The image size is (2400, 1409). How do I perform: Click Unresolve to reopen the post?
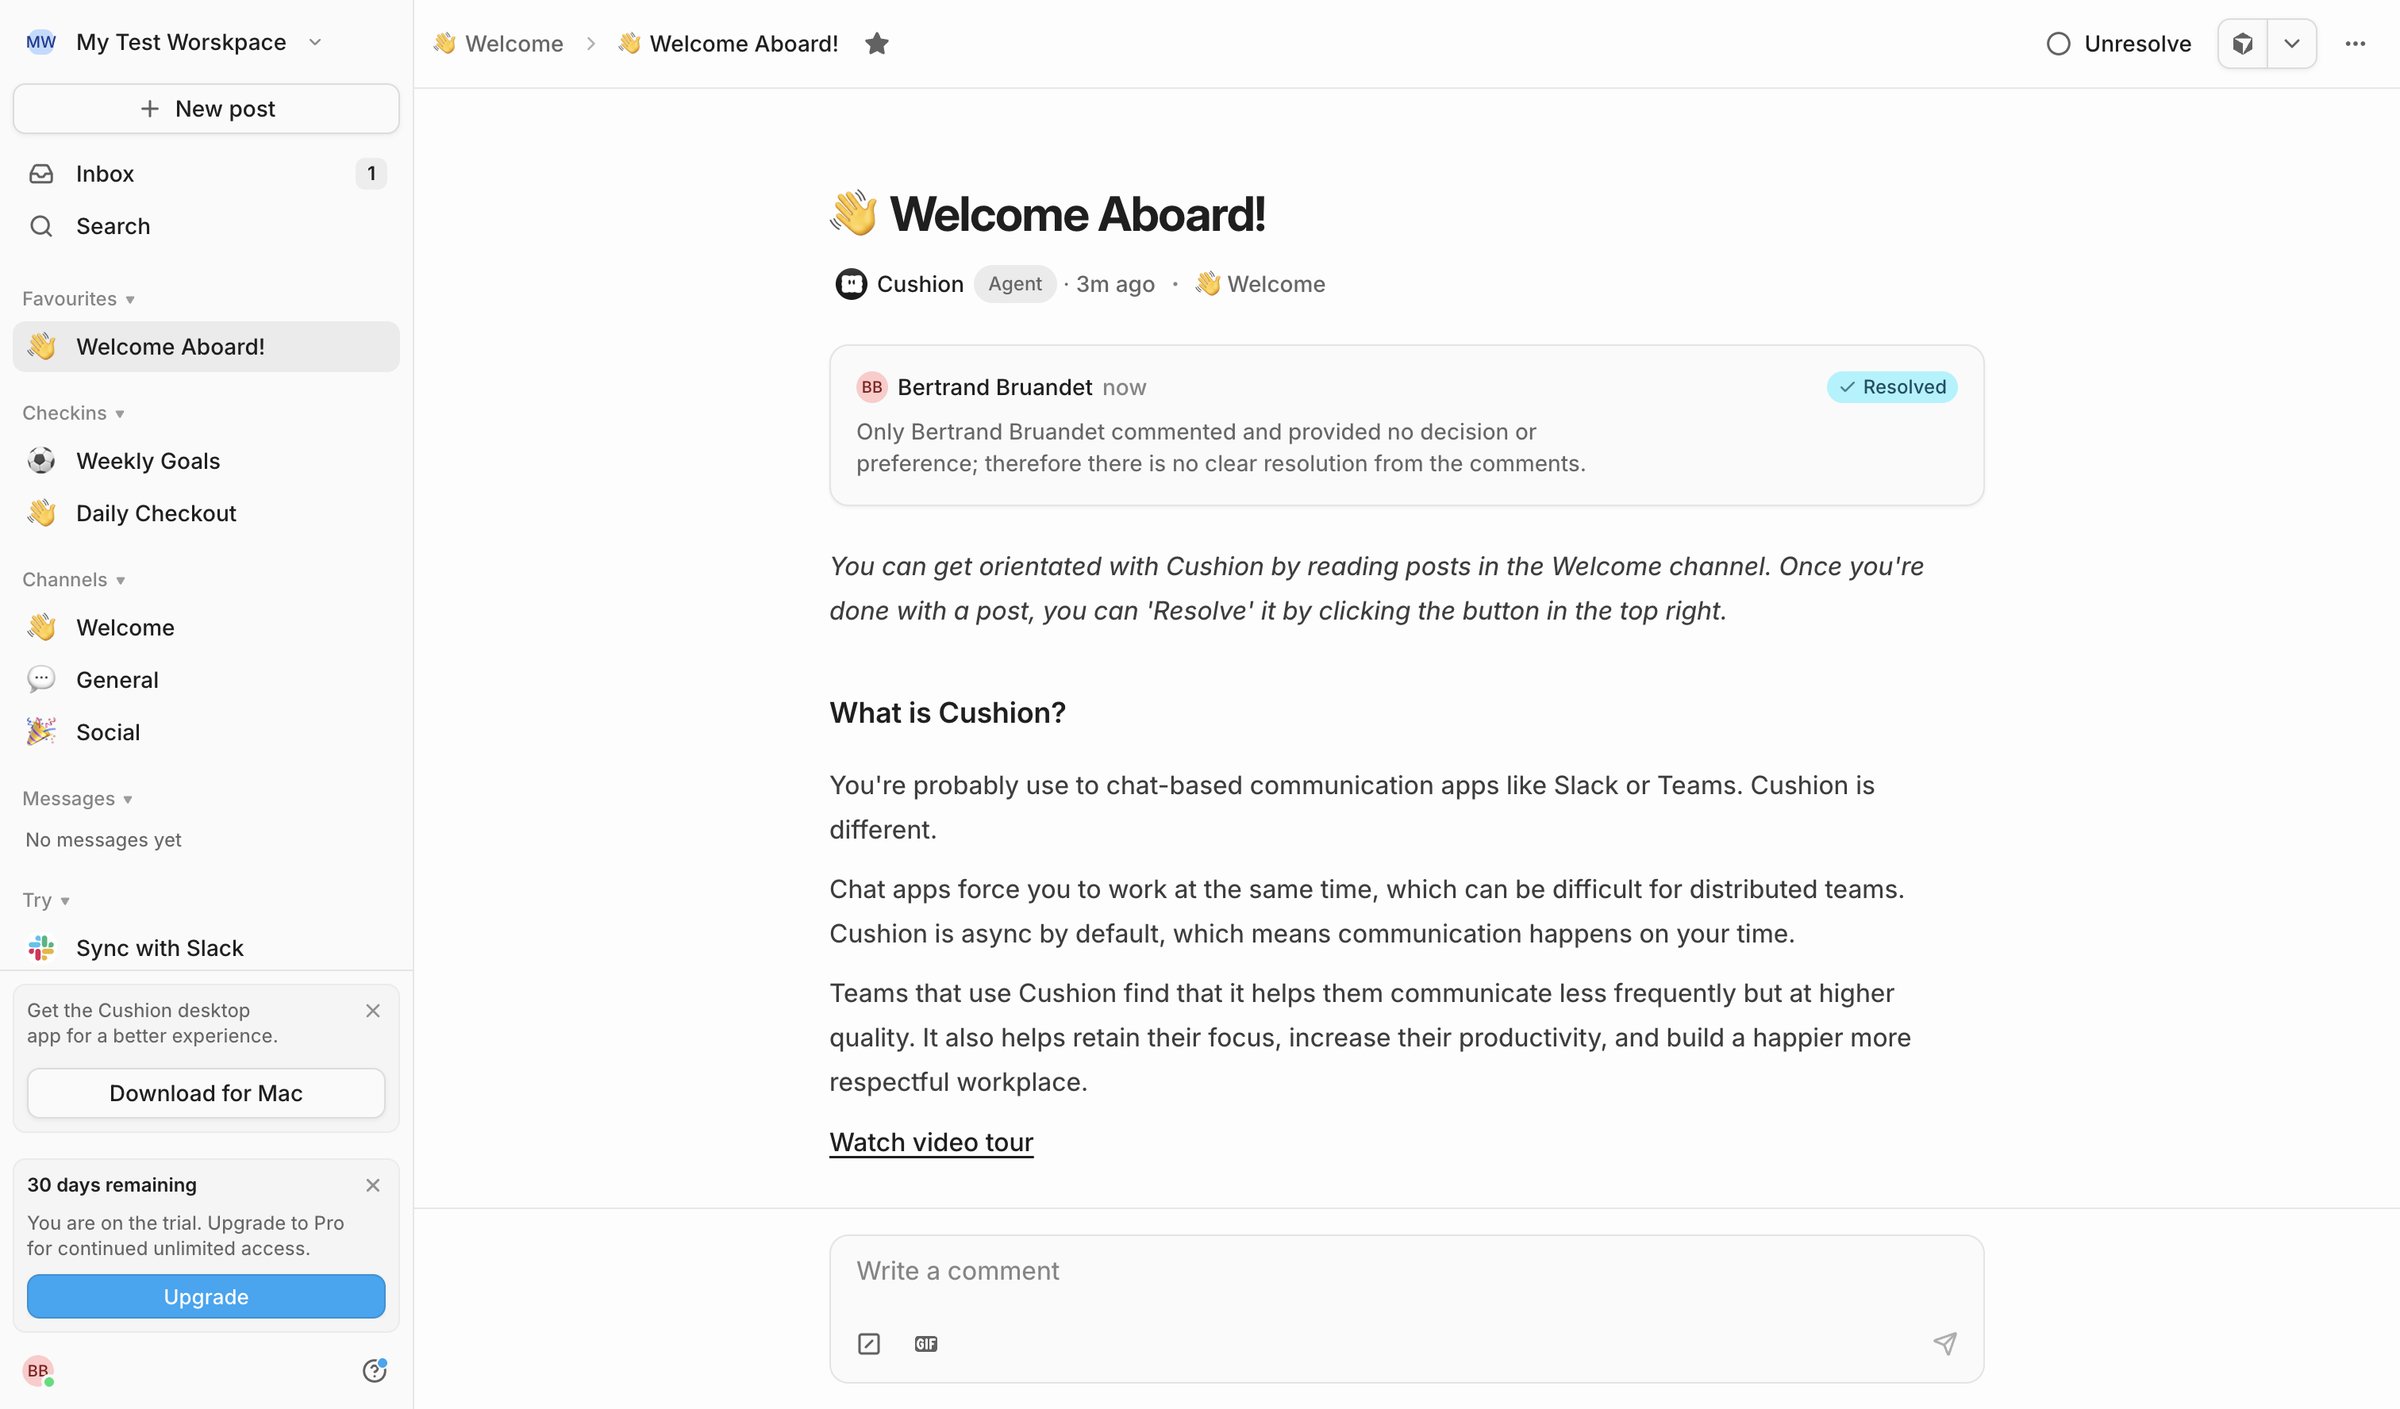(x=2119, y=43)
